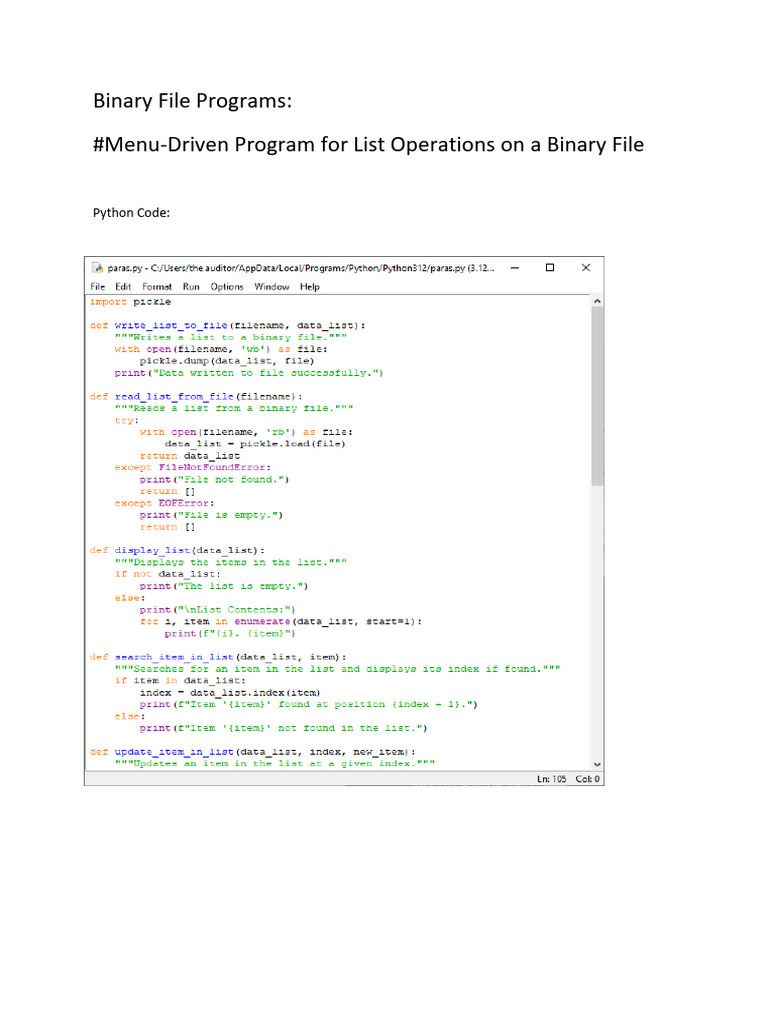Maximize the paras.py editor window
Image resolution: width=768 pixels, height=1024 pixels.
[x=549, y=268]
